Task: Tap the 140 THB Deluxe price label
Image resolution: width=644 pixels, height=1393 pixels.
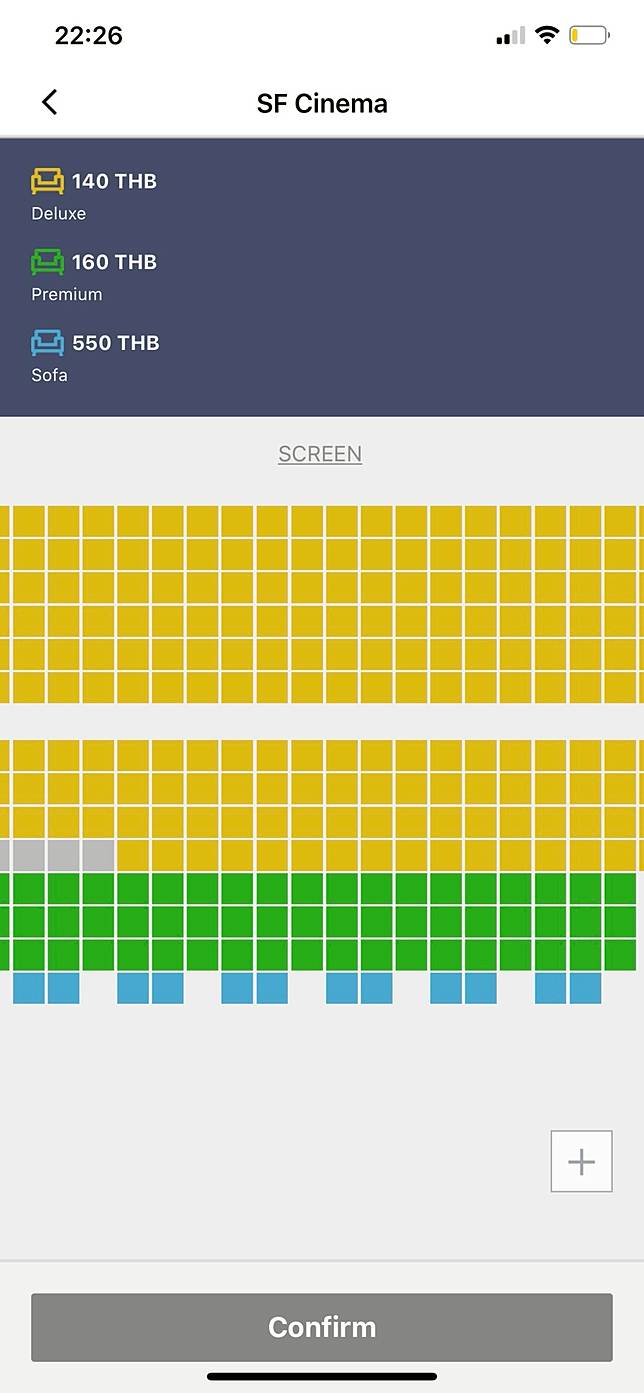Action: [x=114, y=181]
